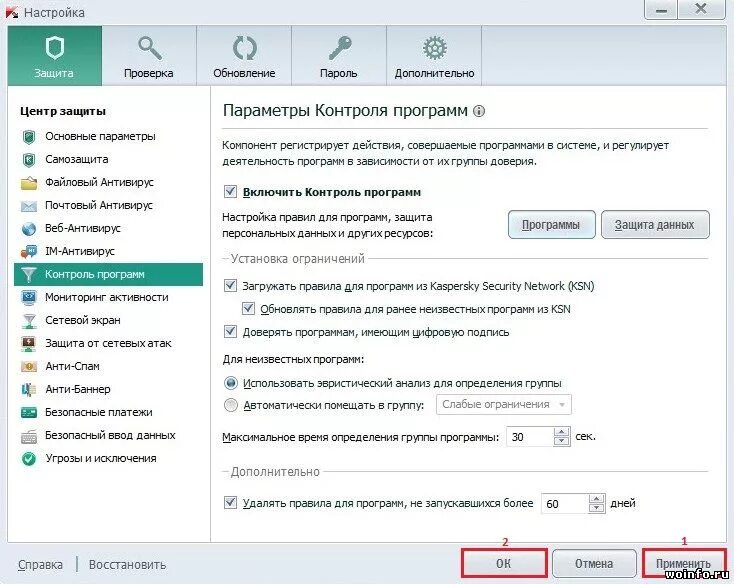The width and height of the screenshot is (734, 584).
Task: Open Почтовый Антивирус settings
Action: point(99,205)
